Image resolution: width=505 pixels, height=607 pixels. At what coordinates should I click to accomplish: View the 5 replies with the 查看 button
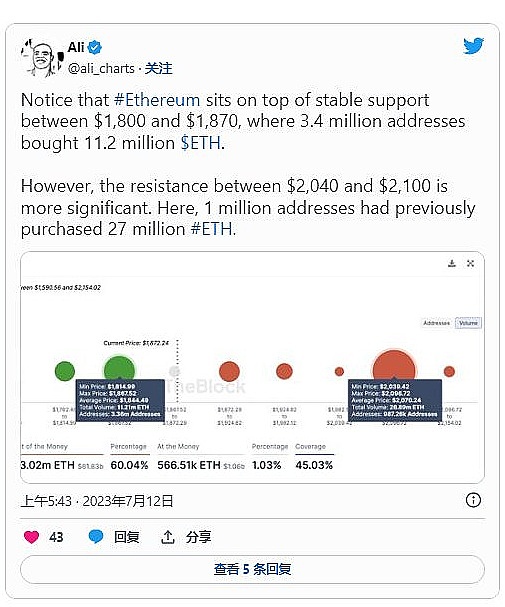[x=252, y=569]
